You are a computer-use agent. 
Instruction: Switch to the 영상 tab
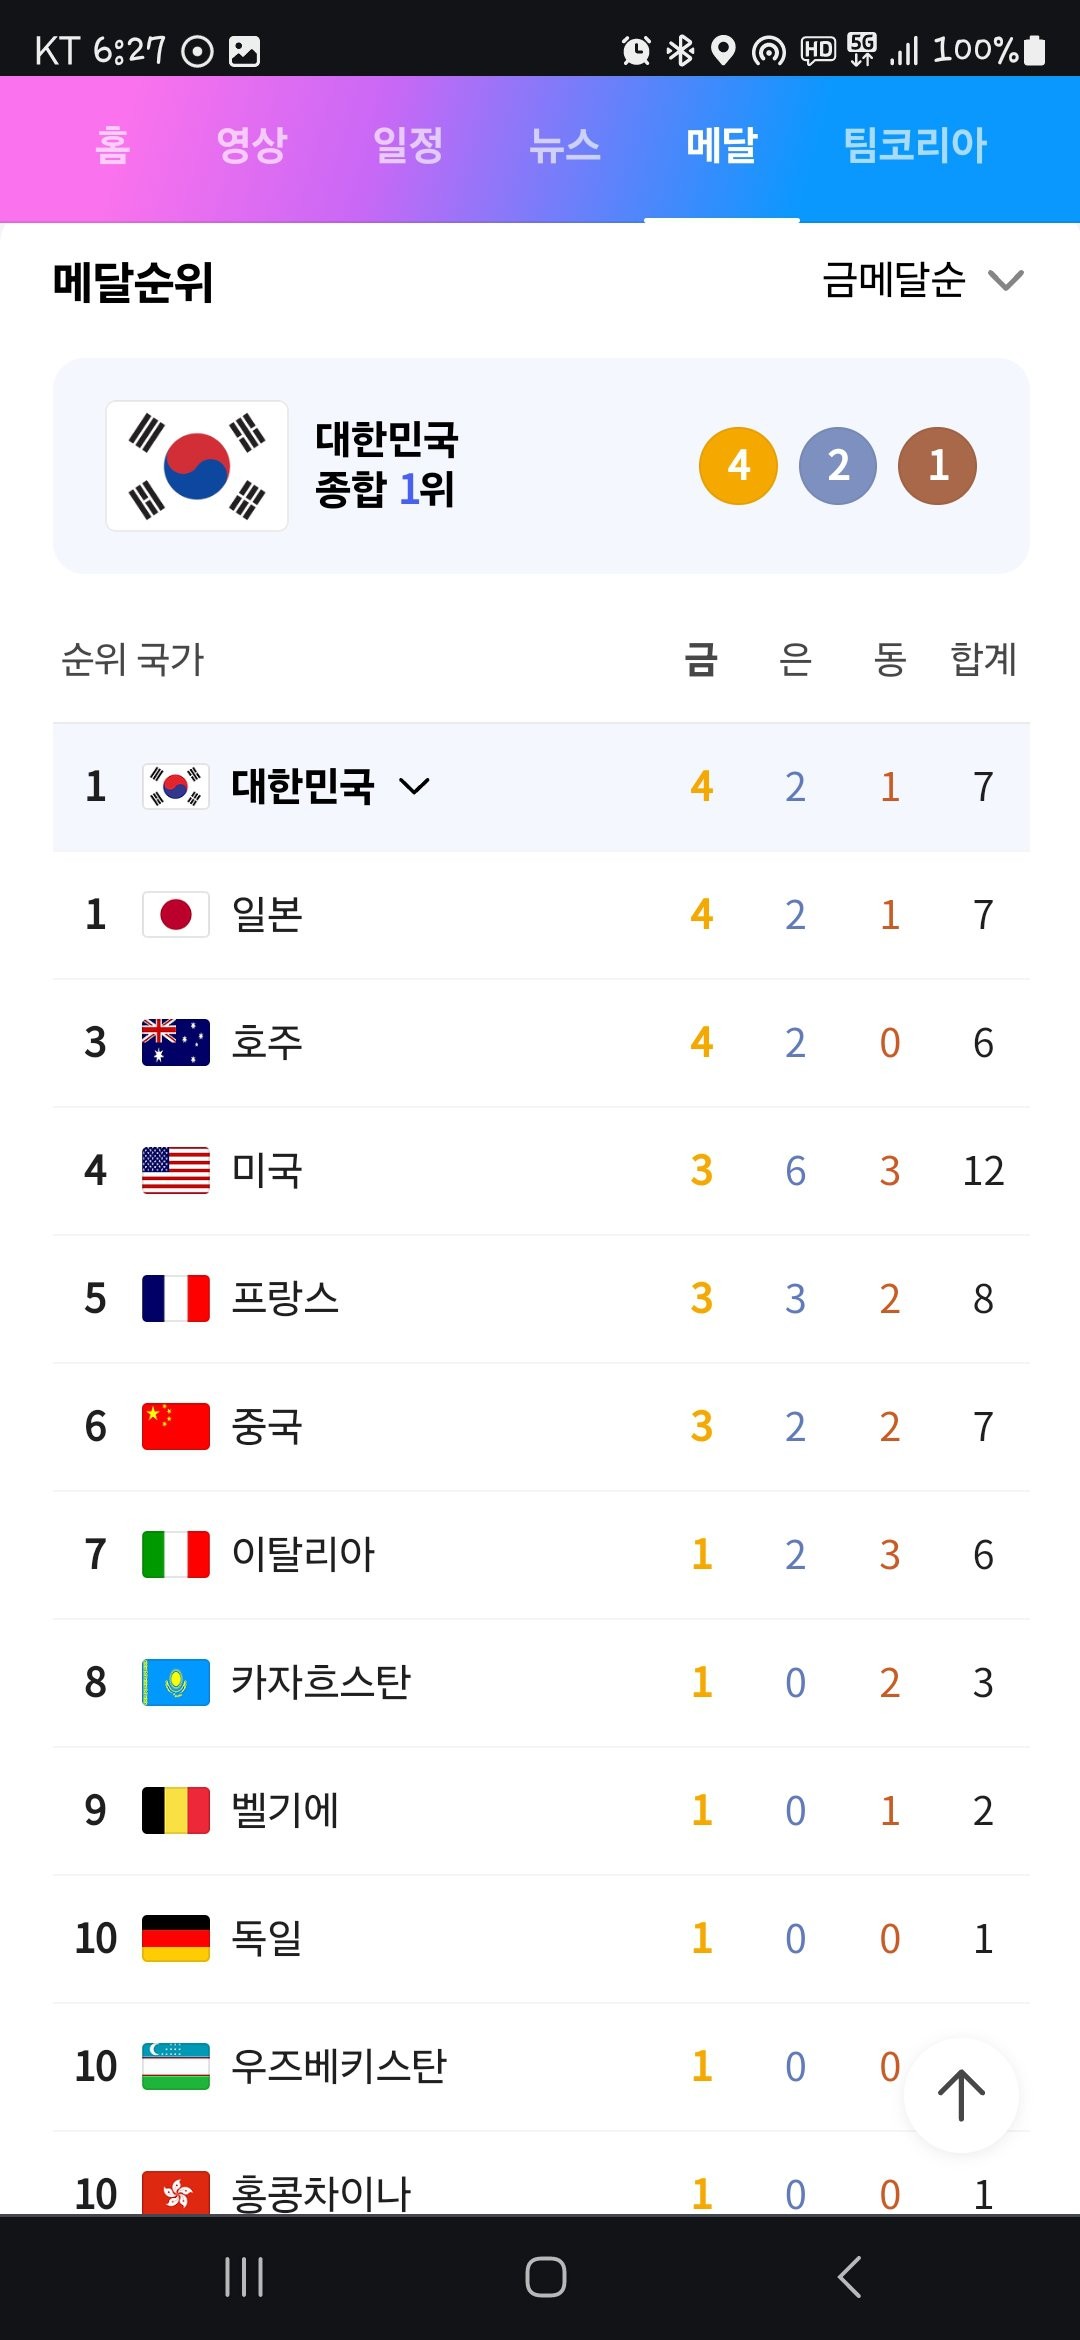click(x=251, y=146)
